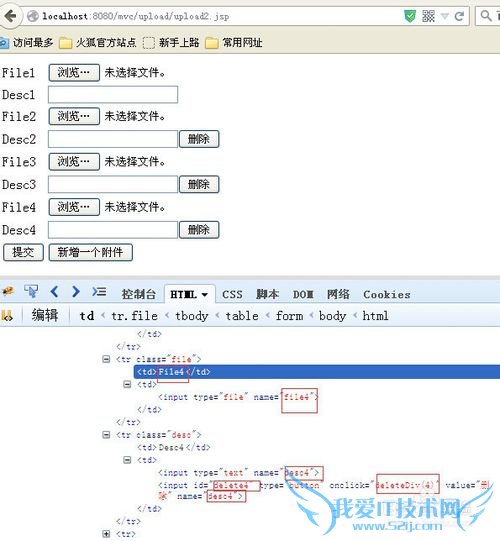Collapse the tr class="desc" node

[x=106, y=435]
